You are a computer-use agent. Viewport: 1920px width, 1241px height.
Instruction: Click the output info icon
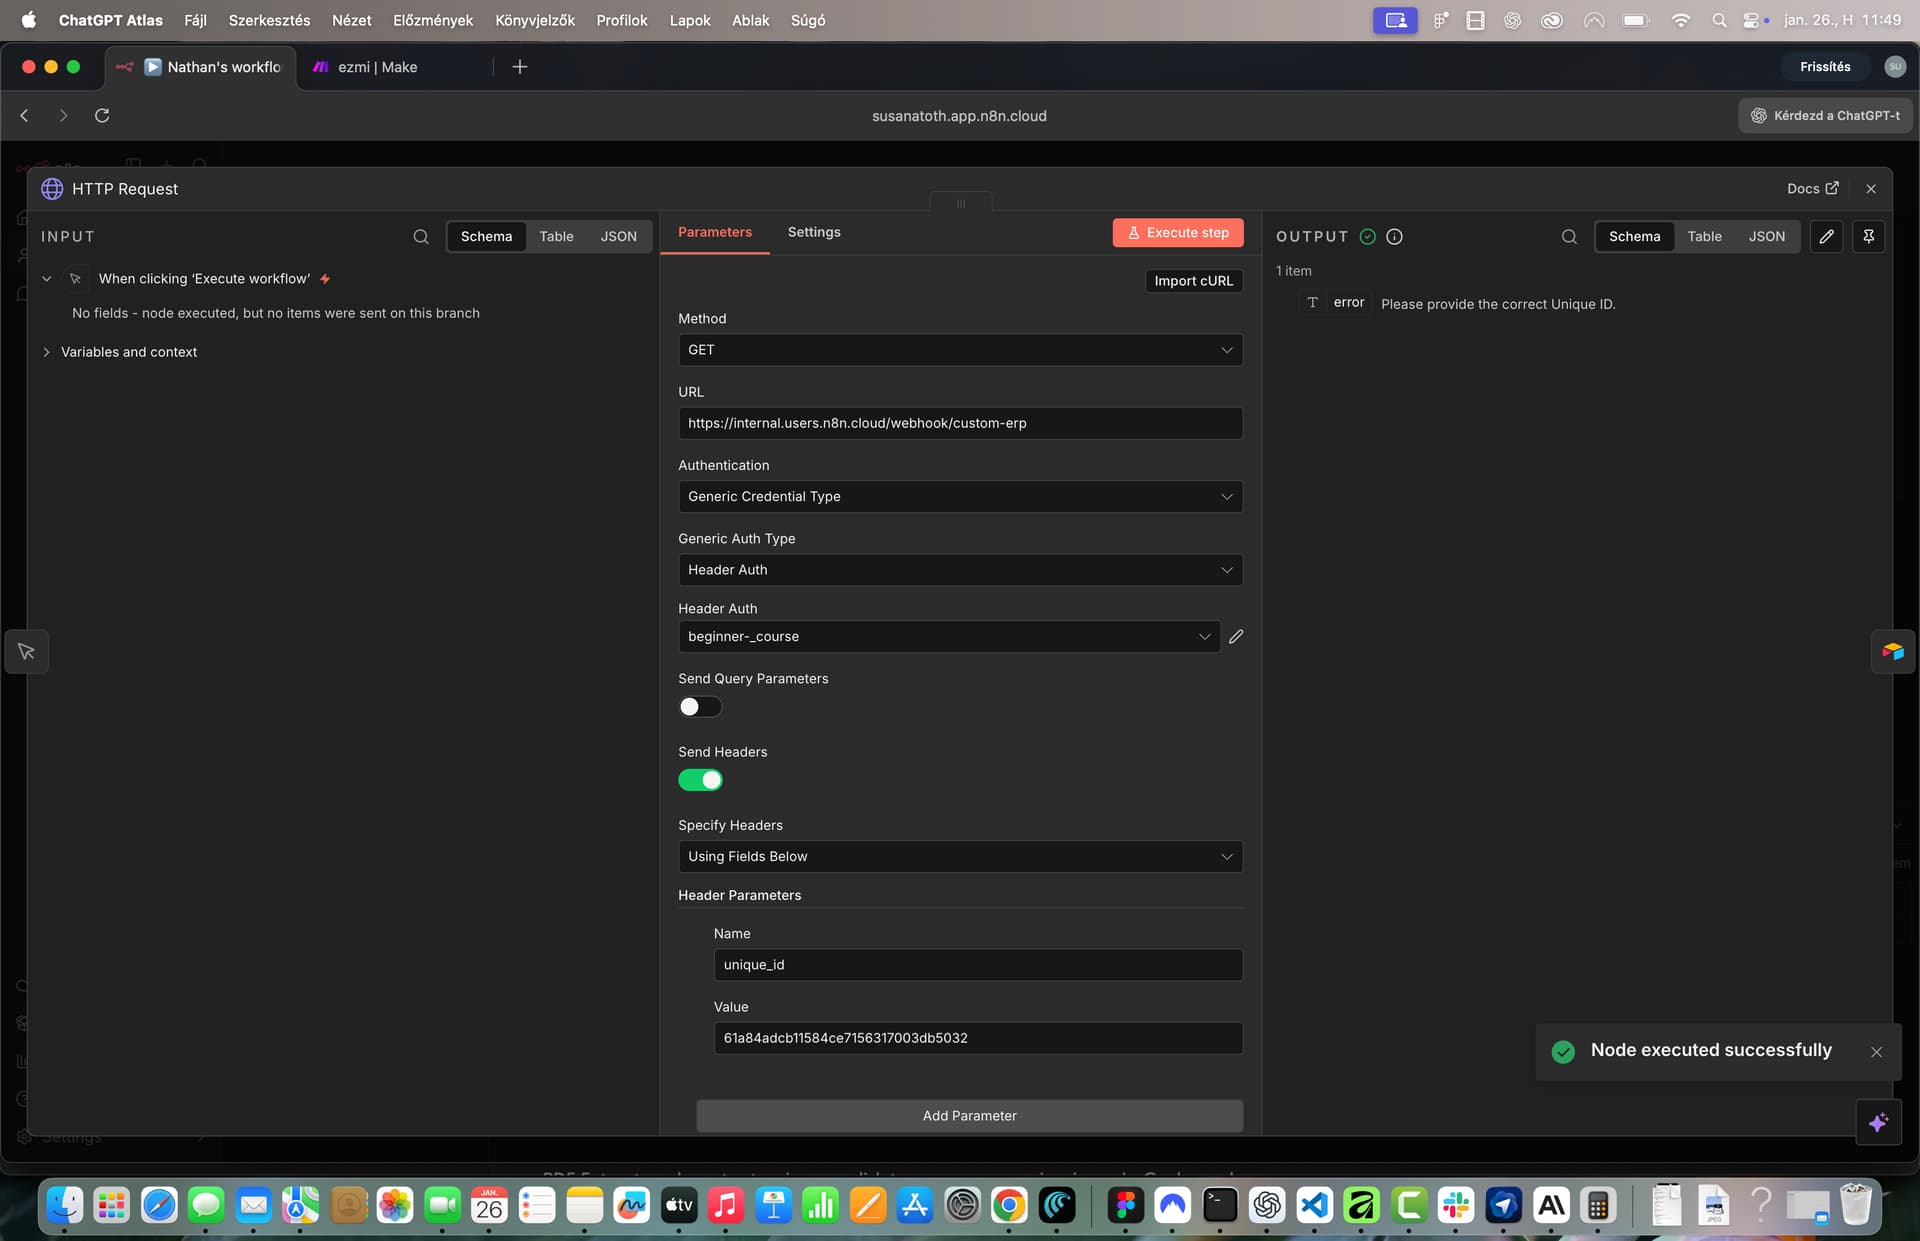coord(1394,237)
